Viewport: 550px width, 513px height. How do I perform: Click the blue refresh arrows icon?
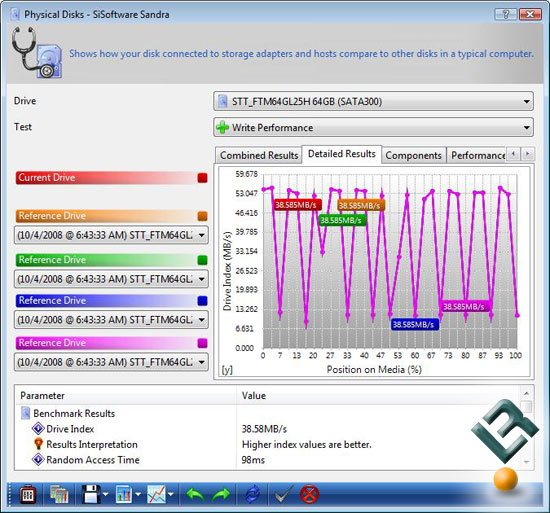tap(252, 495)
